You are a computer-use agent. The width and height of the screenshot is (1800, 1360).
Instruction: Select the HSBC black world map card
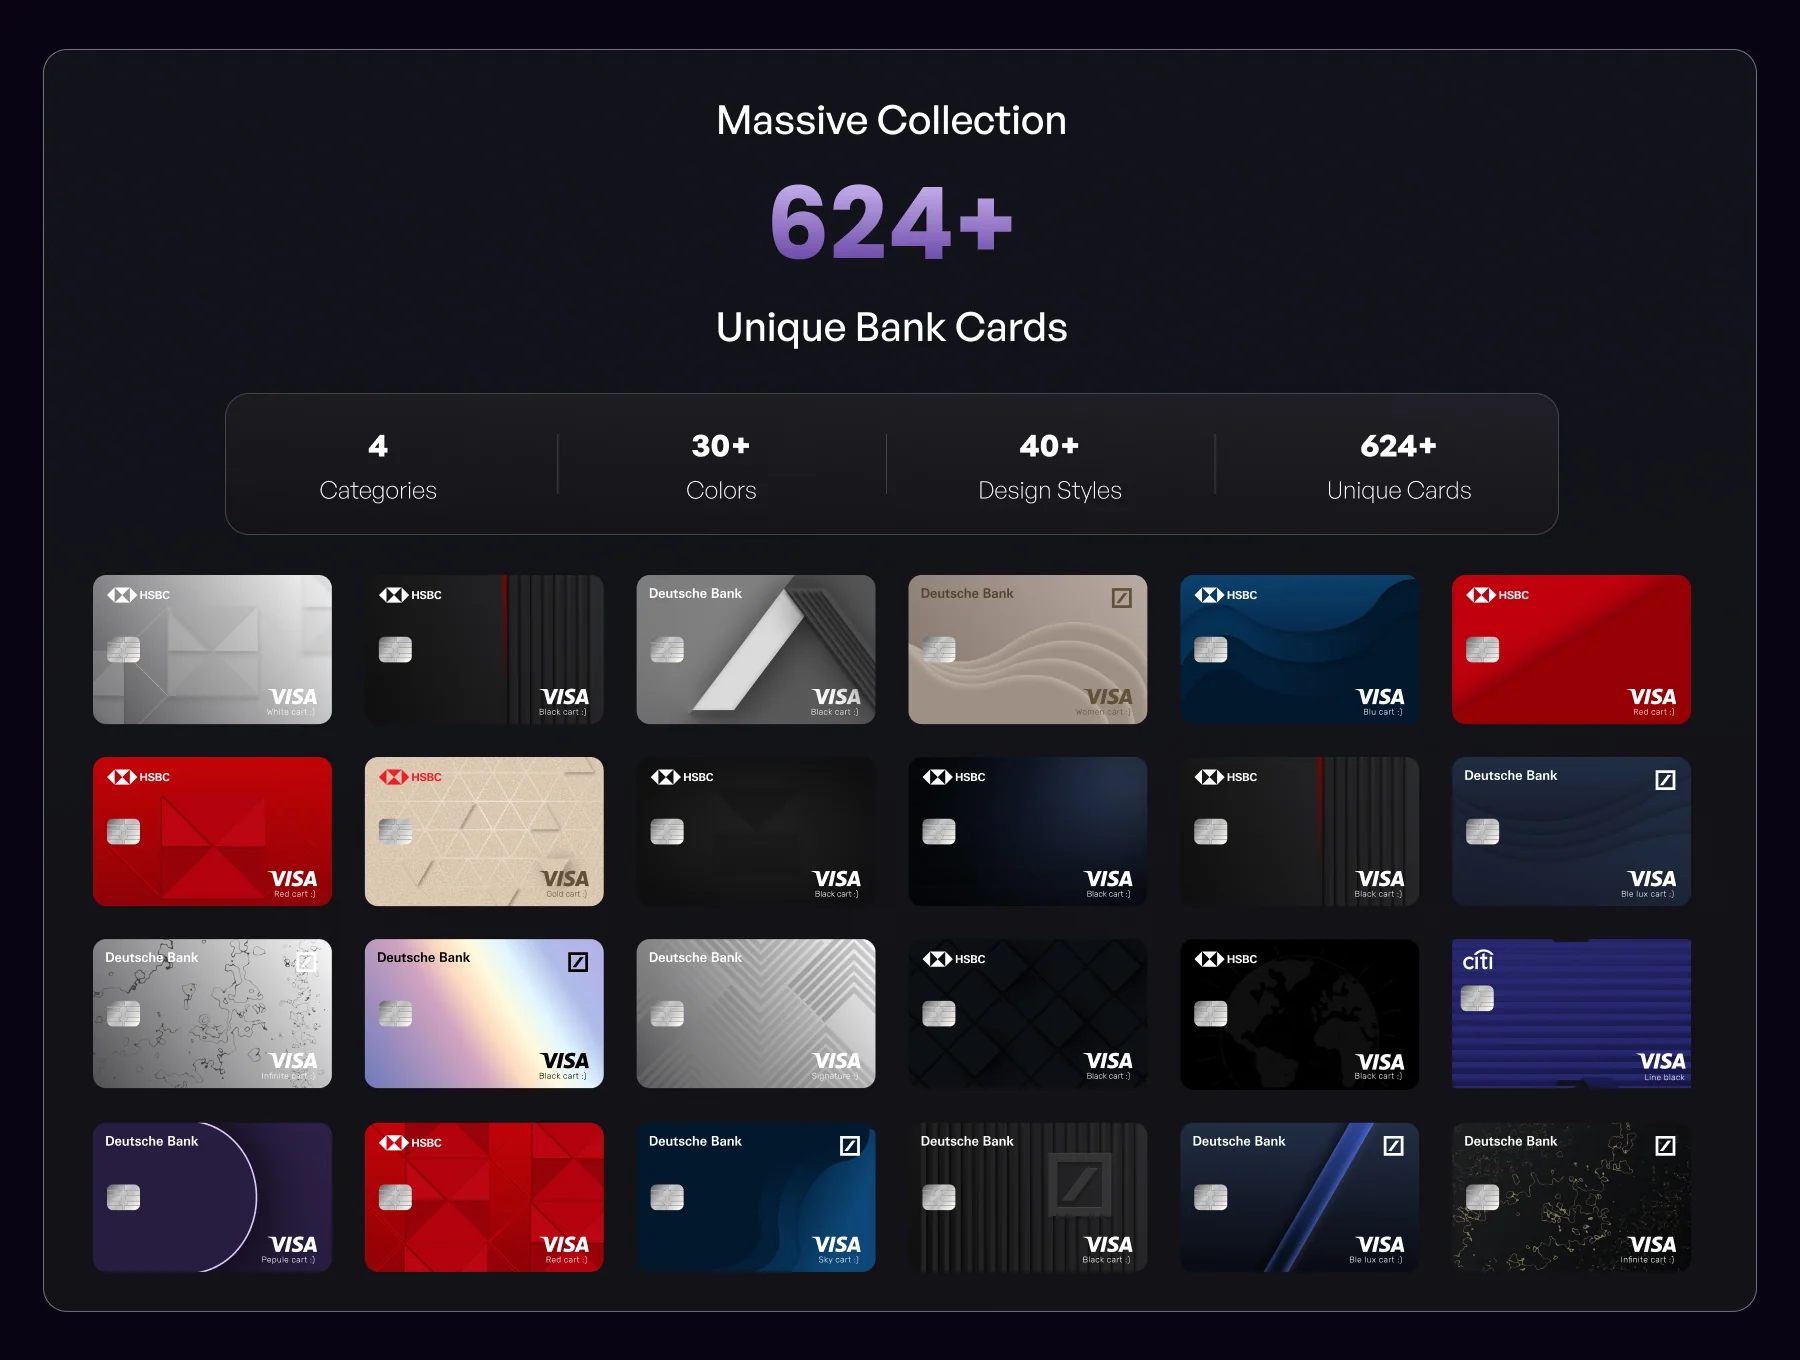tap(1299, 1013)
